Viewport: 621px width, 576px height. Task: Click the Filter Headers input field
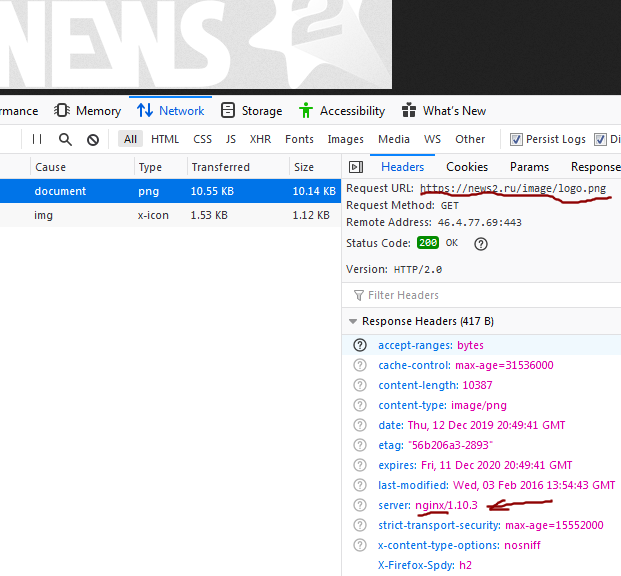[x=481, y=295]
